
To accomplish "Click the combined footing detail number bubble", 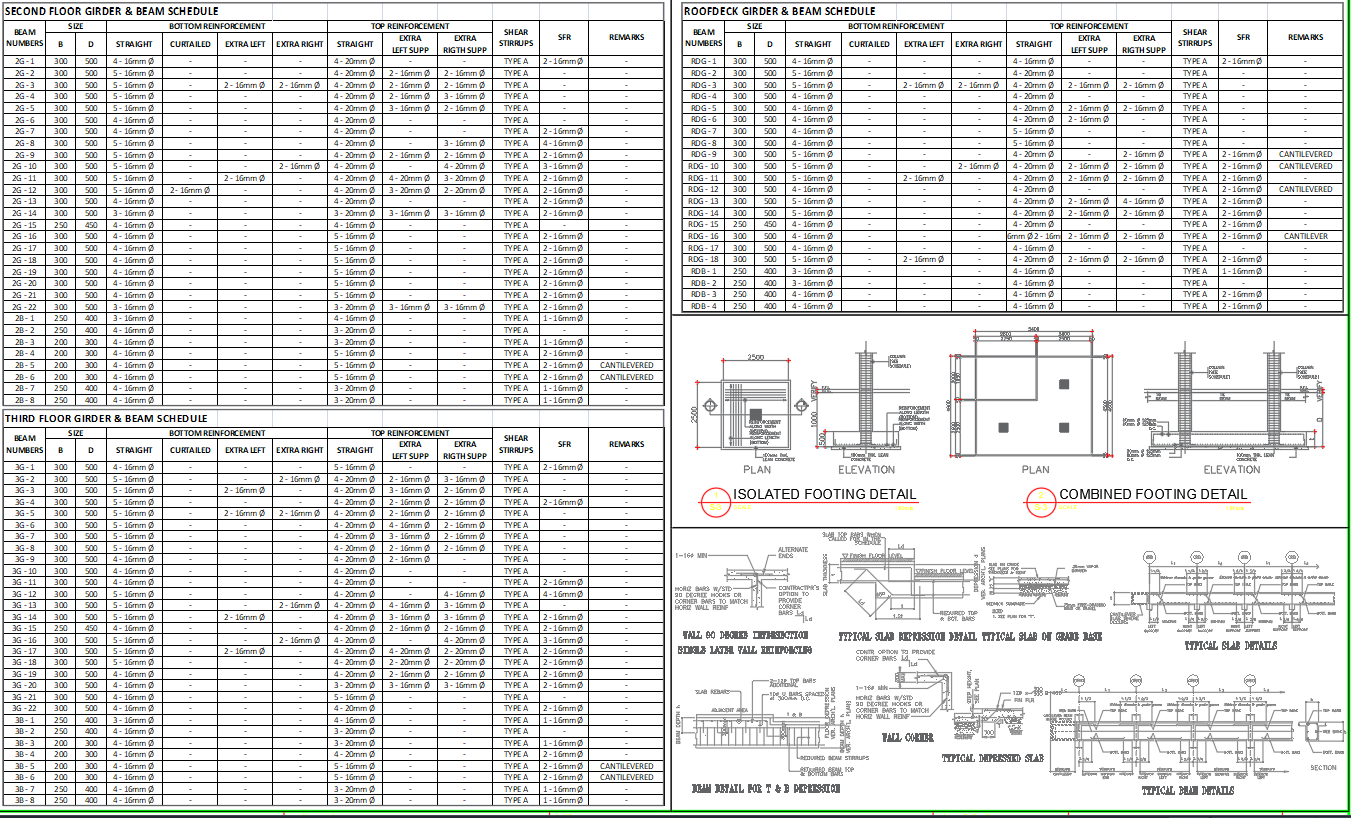I will (1041, 501).
